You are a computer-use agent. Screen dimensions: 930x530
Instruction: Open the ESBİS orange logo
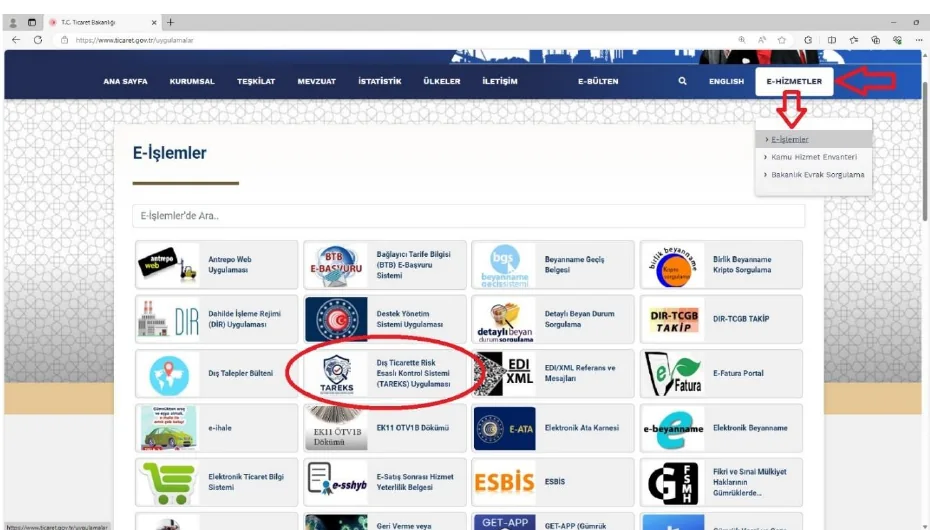(x=504, y=483)
